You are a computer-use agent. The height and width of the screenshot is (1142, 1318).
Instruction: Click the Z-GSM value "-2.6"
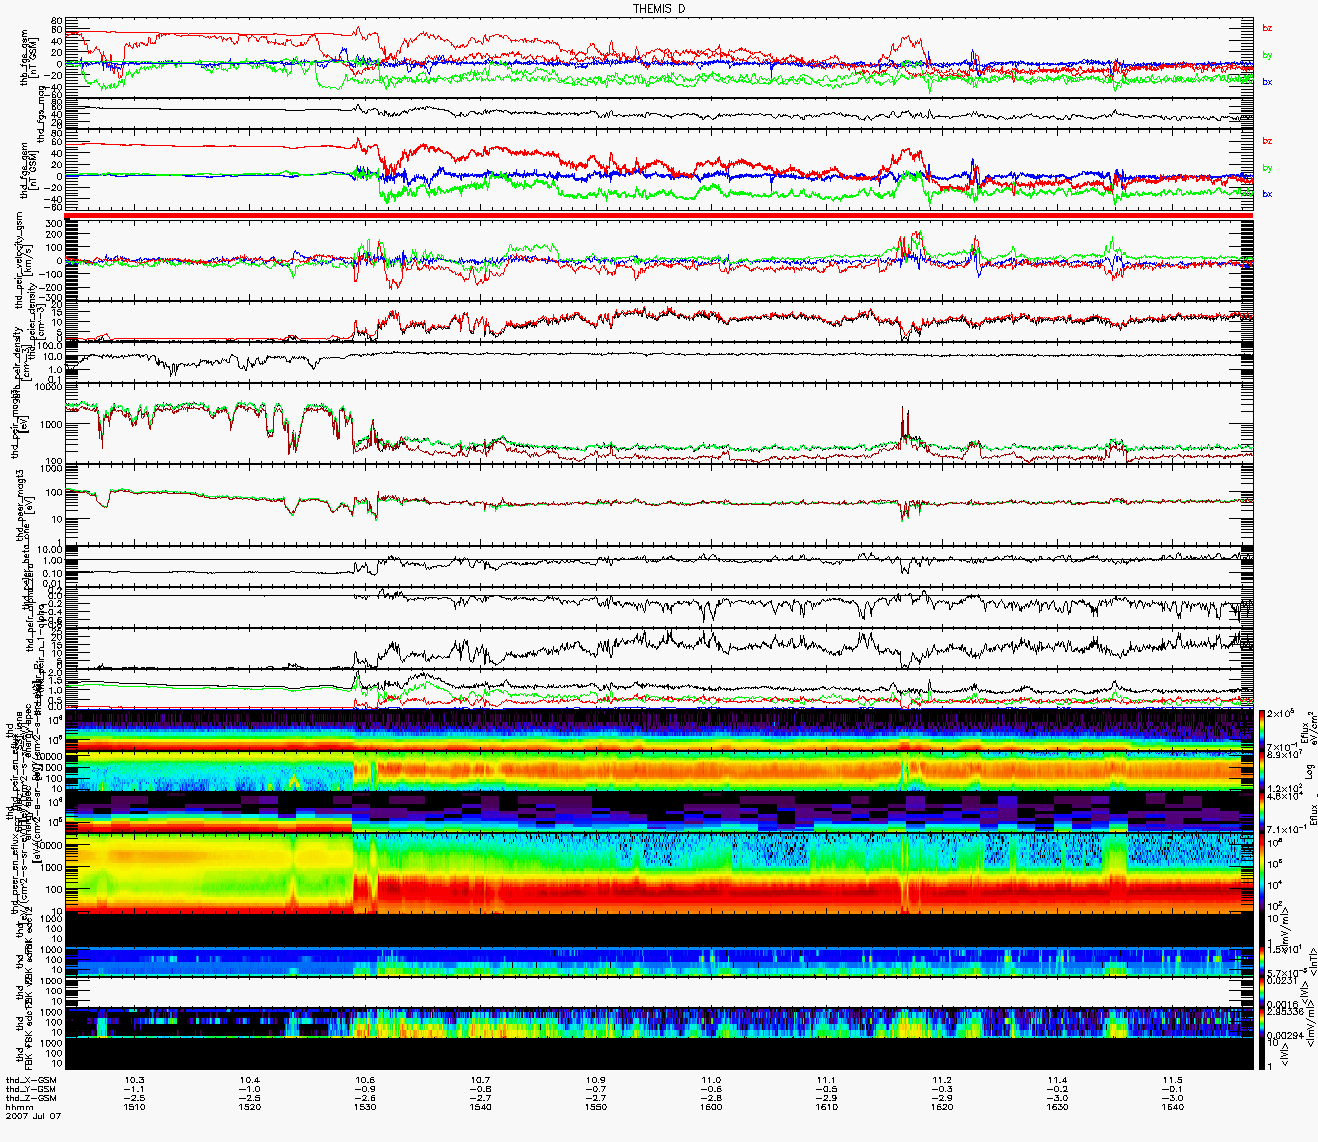pos(365,1098)
